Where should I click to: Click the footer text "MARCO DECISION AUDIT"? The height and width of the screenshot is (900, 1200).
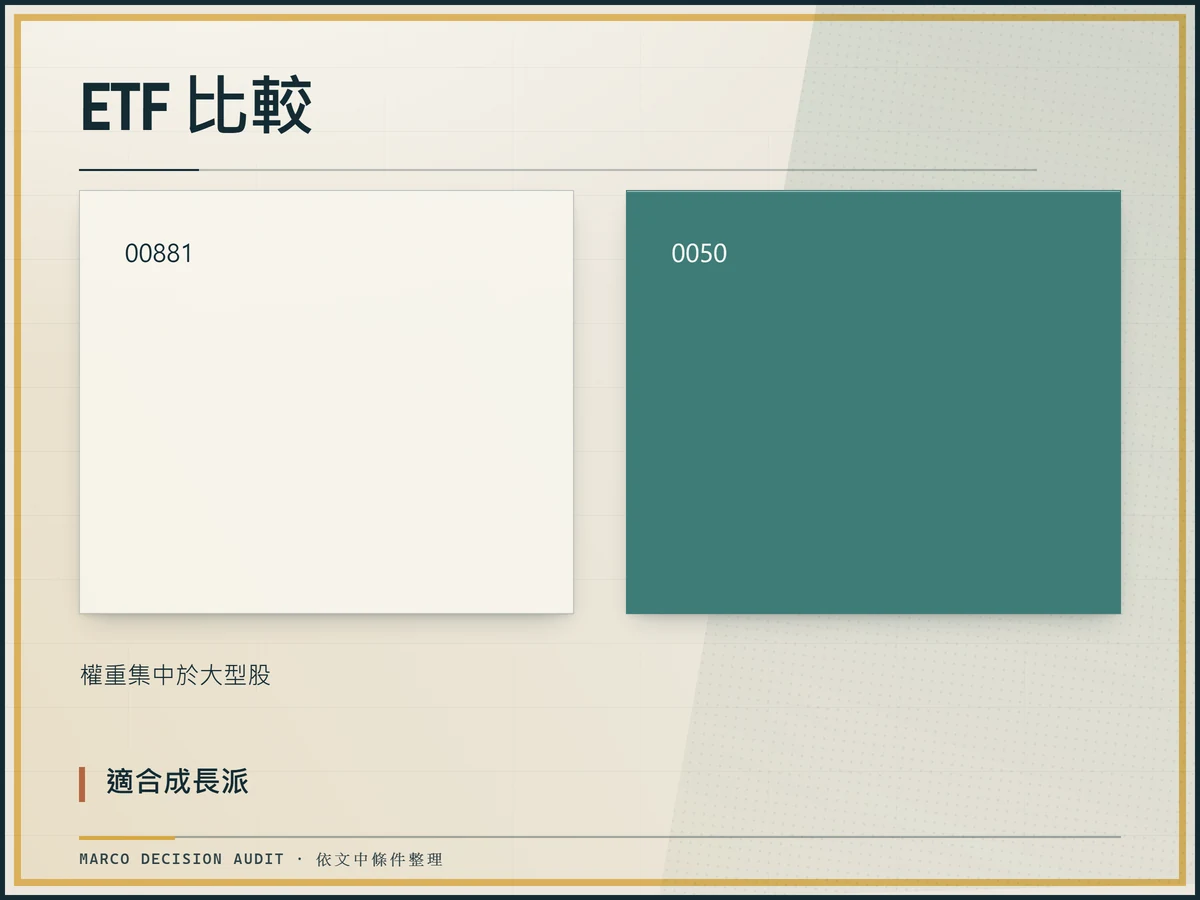point(182,859)
